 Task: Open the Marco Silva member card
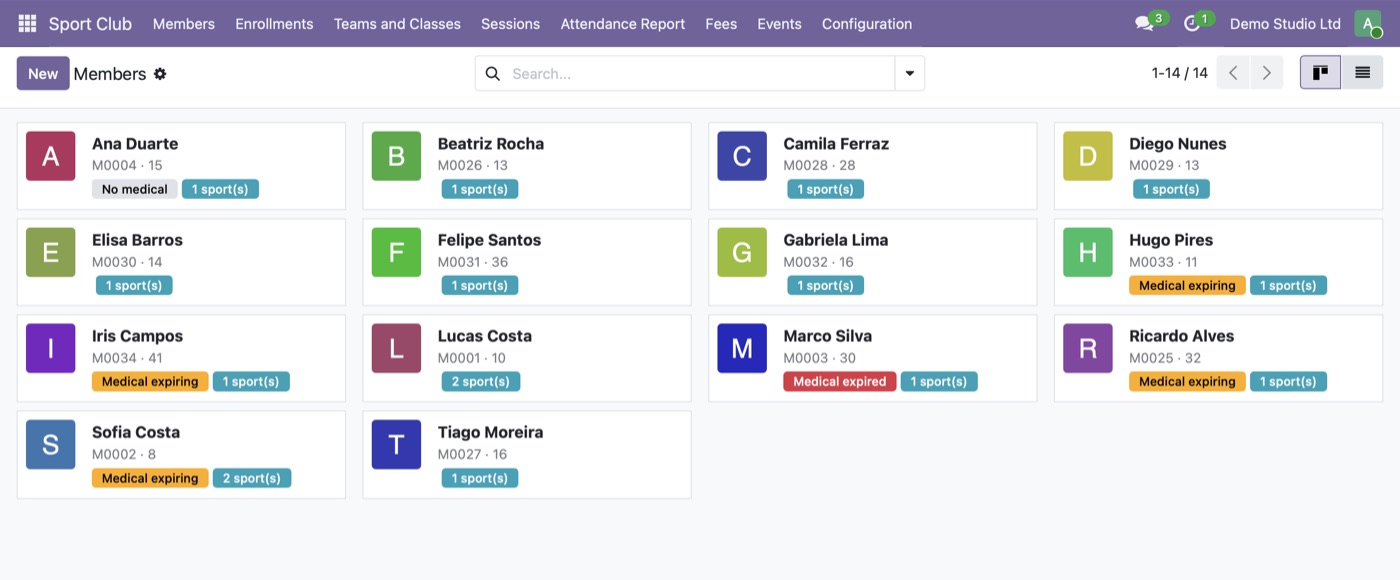(x=873, y=358)
